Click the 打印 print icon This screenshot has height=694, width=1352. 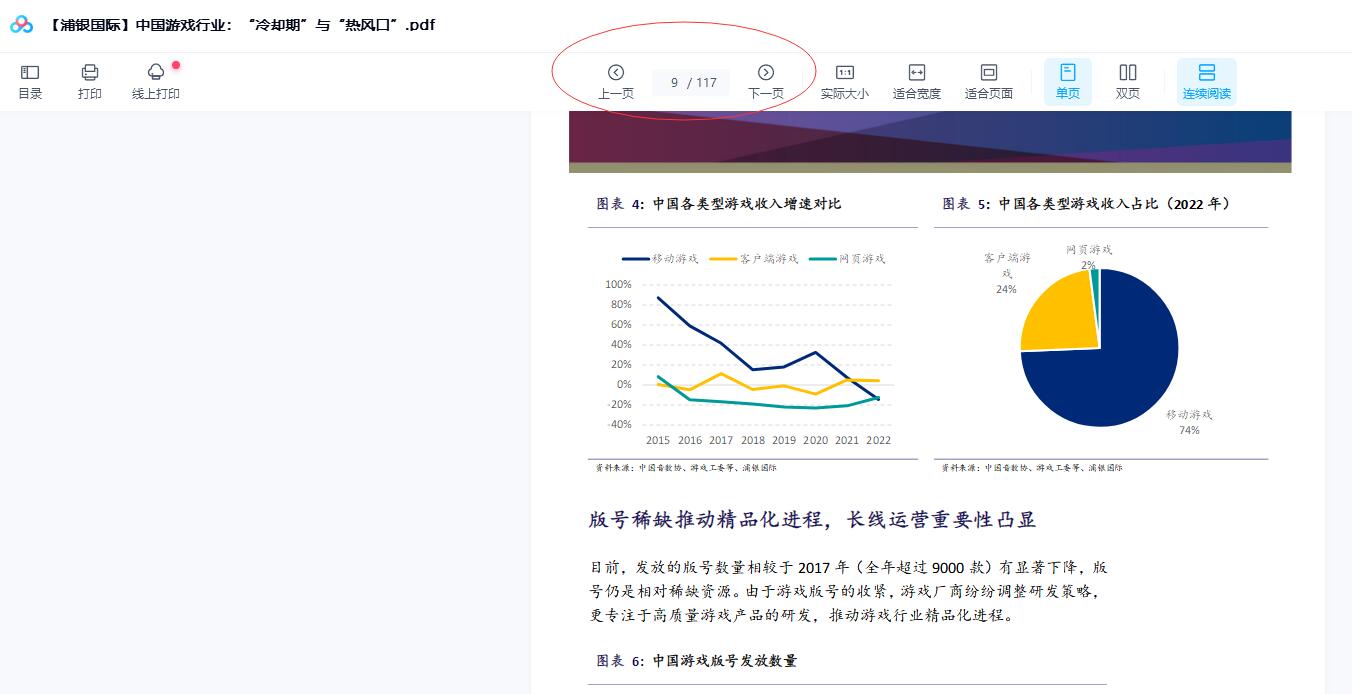click(90, 80)
